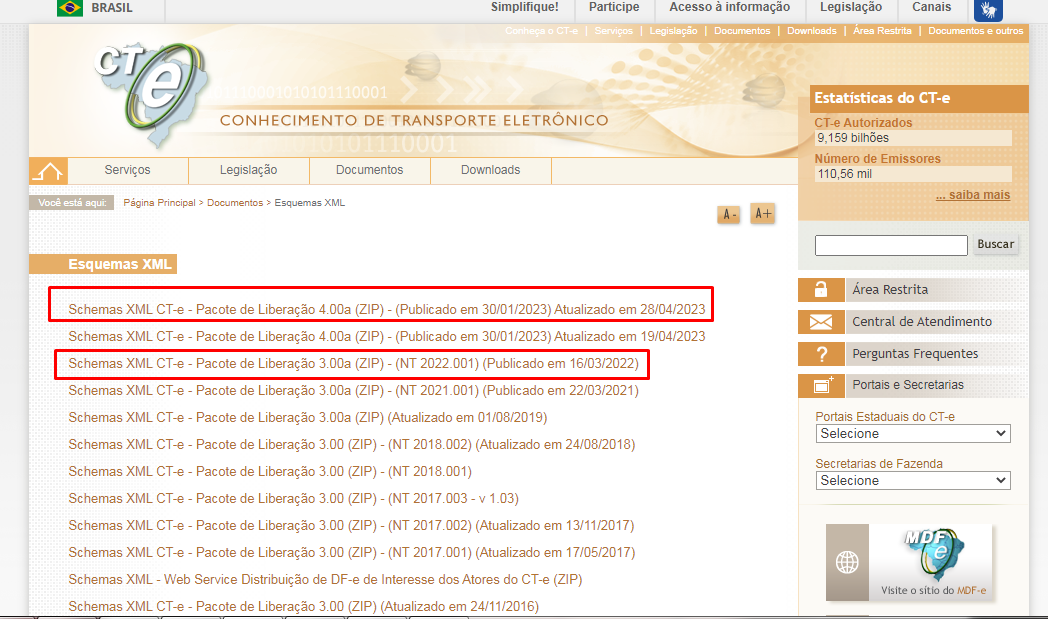The height and width of the screenshot is (619, 1048).
Task: Download Pacote 3.00a updated 01/08/2019
Action: tap(307, 418)
